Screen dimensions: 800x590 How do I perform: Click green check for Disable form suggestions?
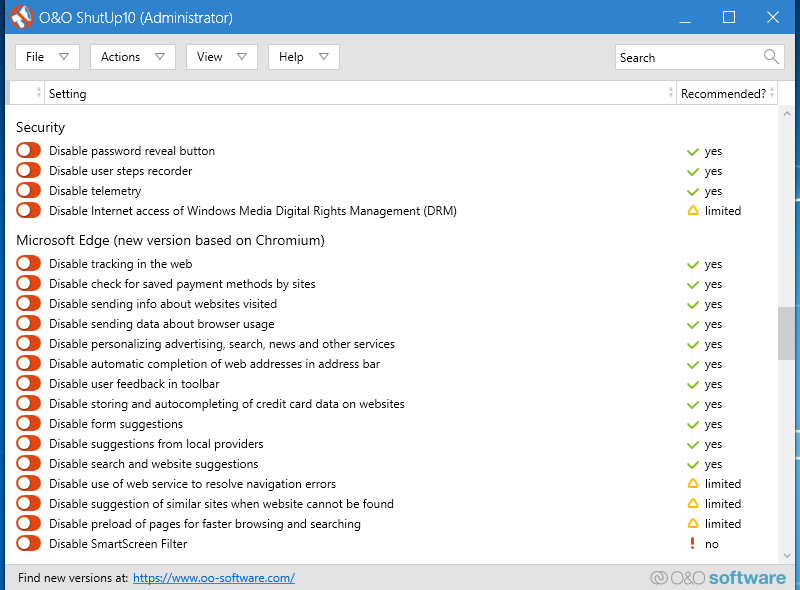point(693,424)
